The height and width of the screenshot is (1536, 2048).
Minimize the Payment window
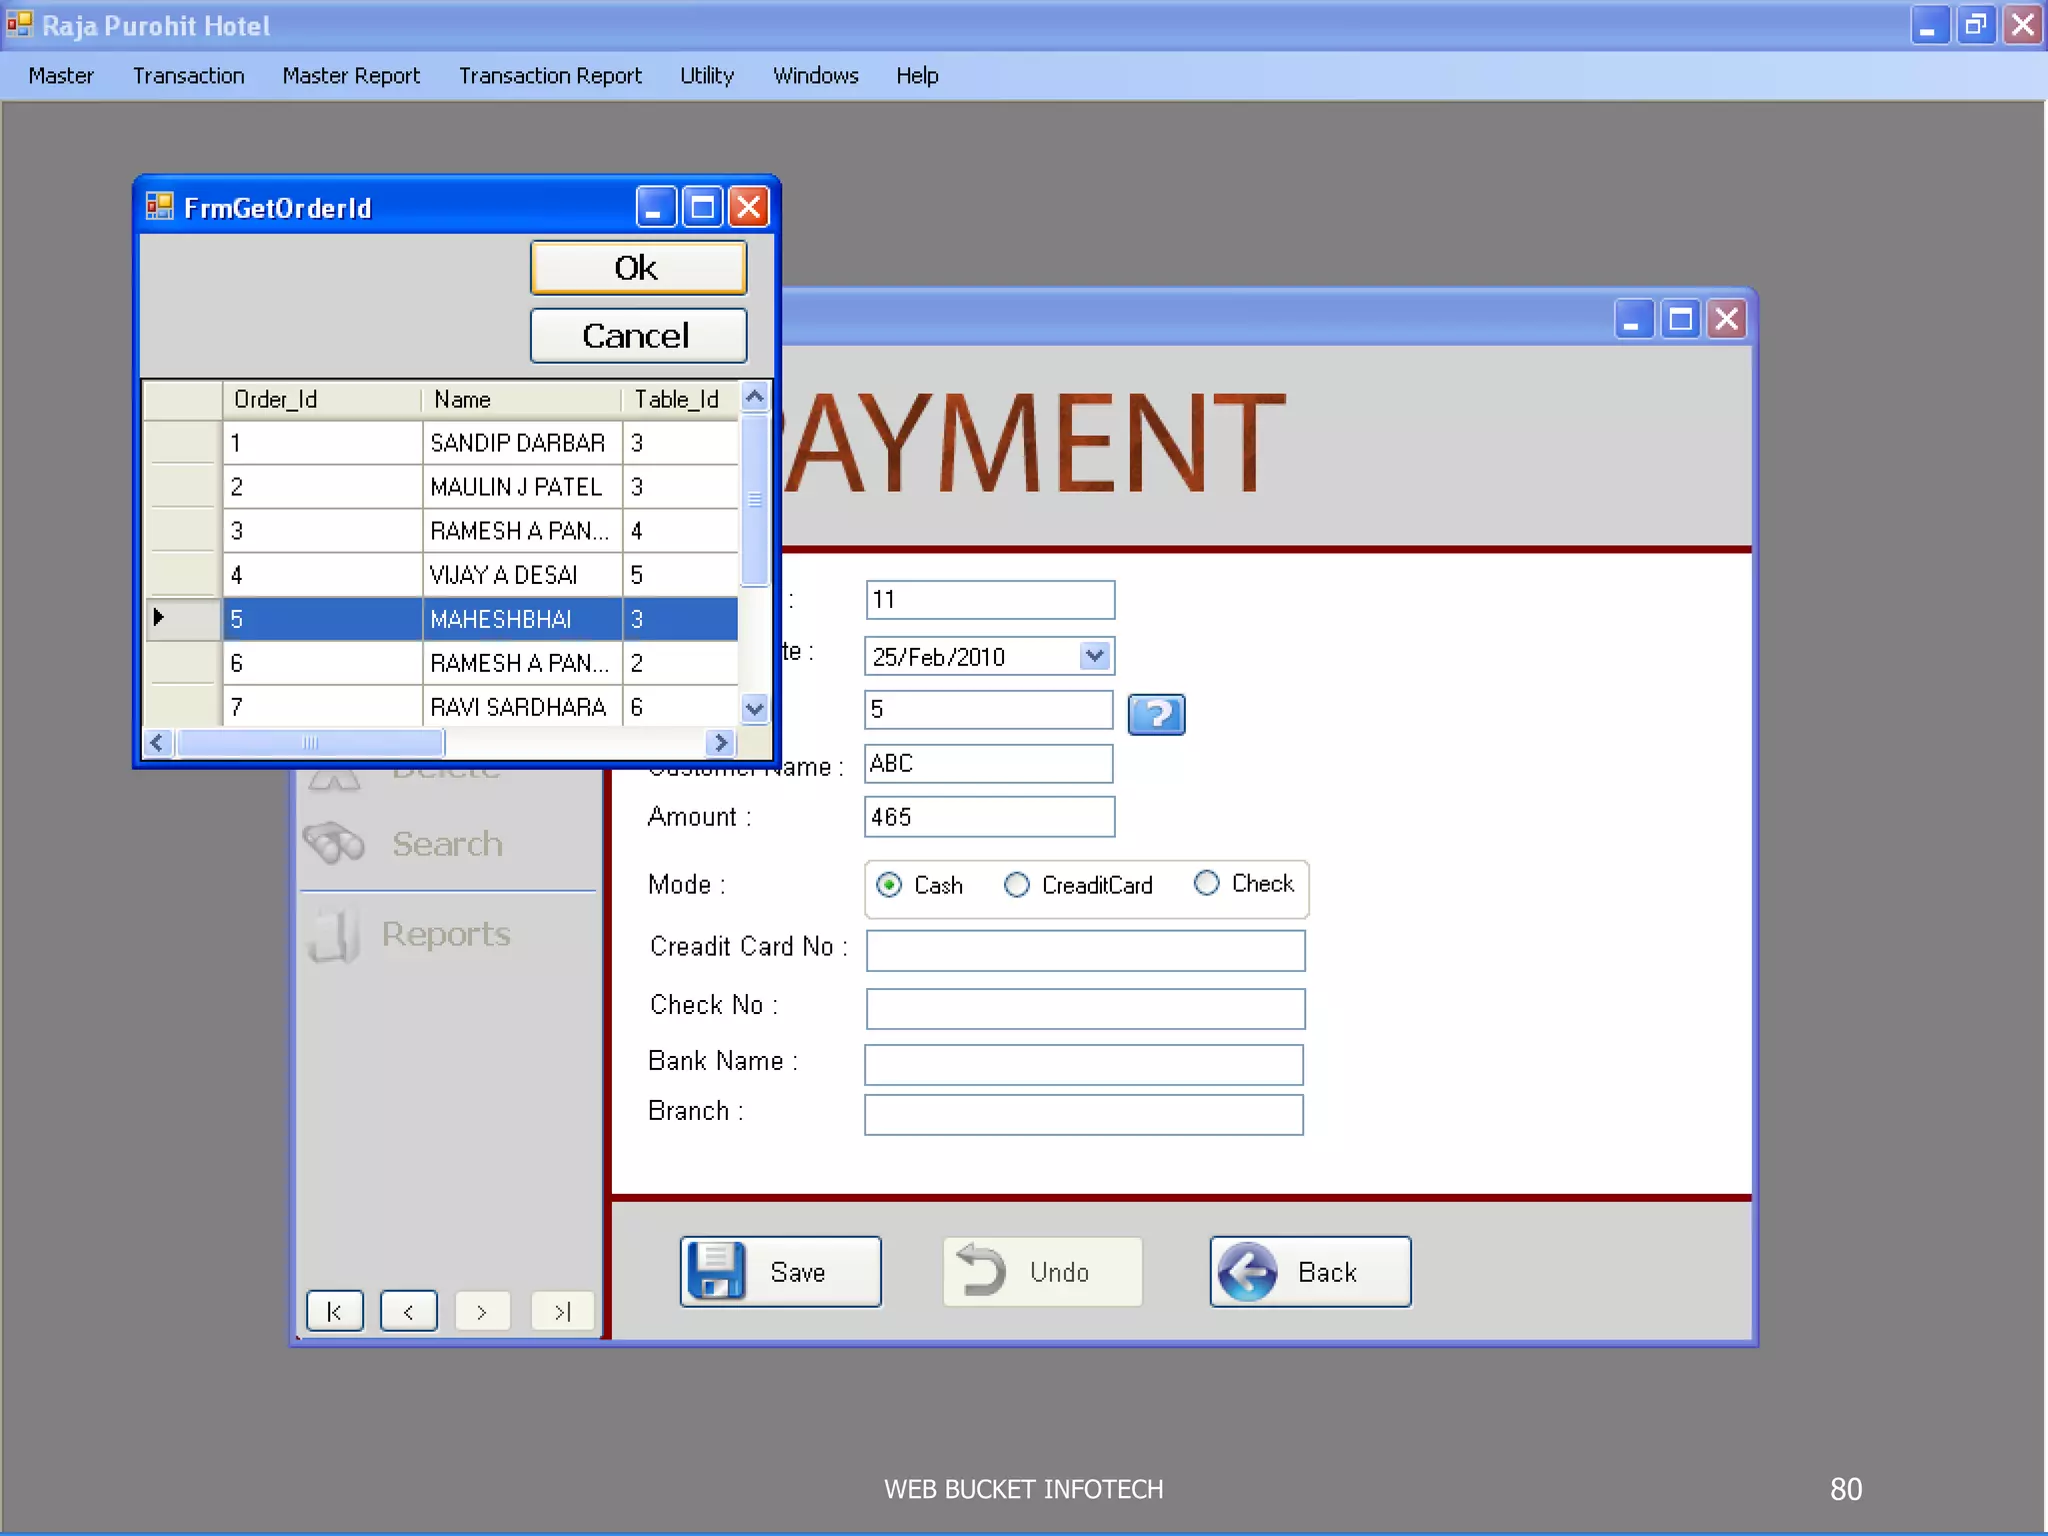[1634, 319]
